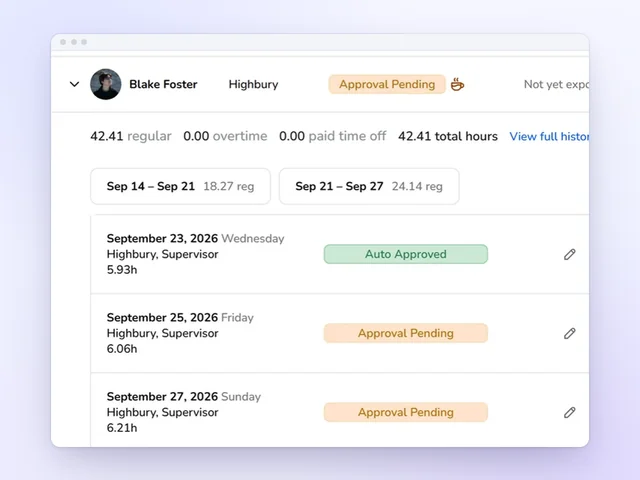Click the 42.41 total hours text

(x=448, y=136)
